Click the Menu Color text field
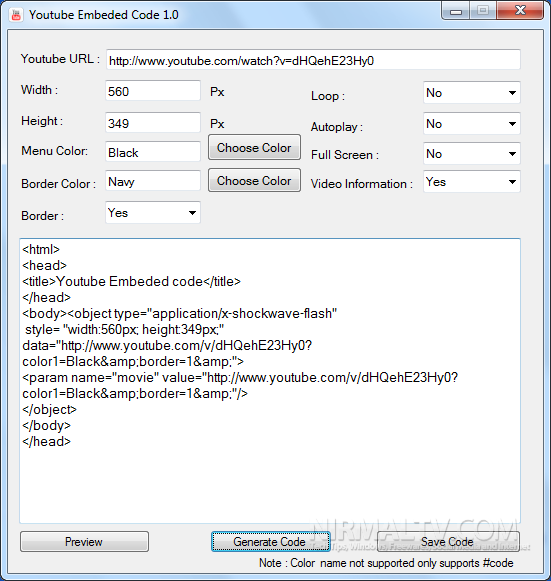Screen dimensions: 551x581 coord(153,152)
